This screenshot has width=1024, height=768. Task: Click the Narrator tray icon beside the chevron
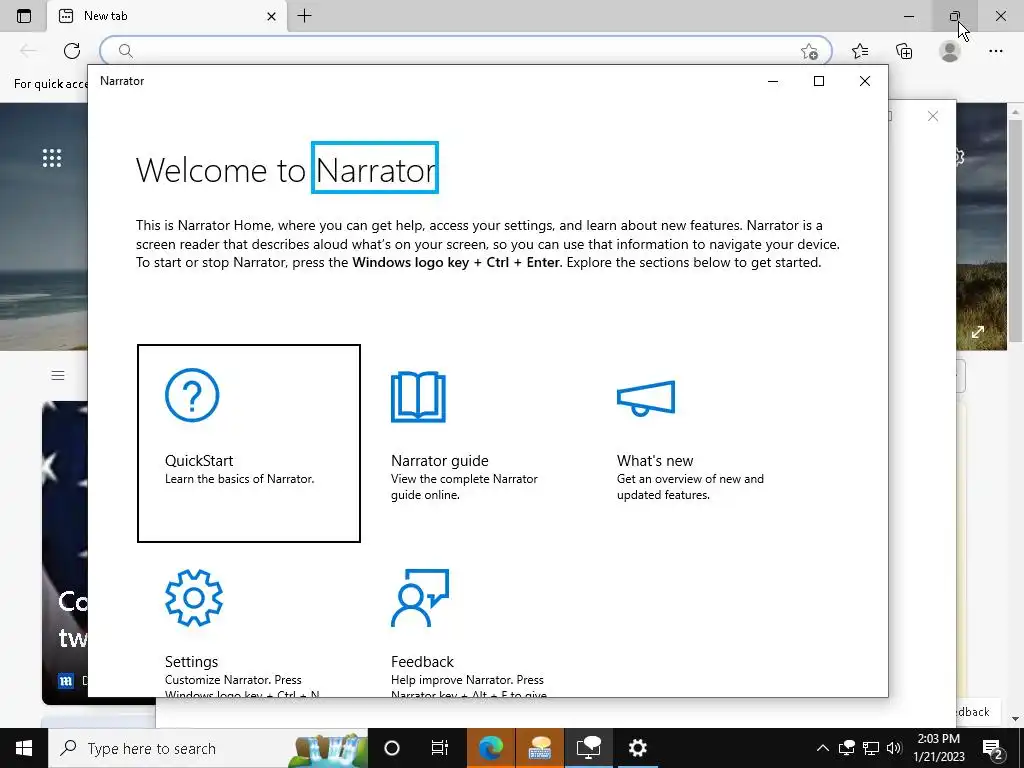[847, 748]
